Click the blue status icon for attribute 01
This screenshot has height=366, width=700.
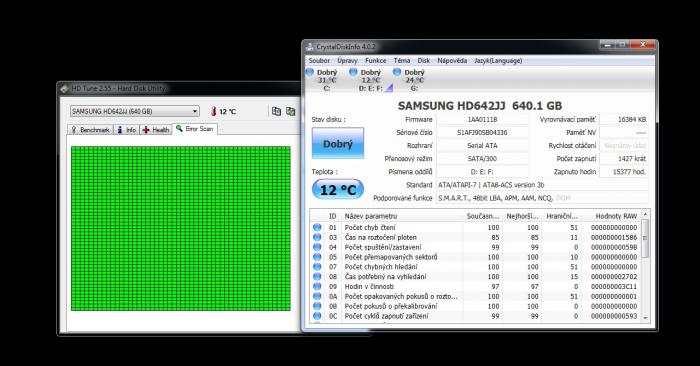[317, 227]
